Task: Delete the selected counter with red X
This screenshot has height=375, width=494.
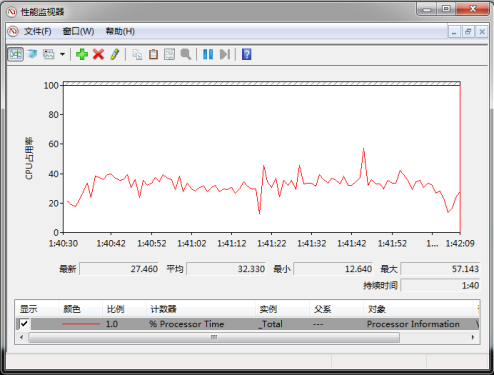Action: [x=98, y=54]
